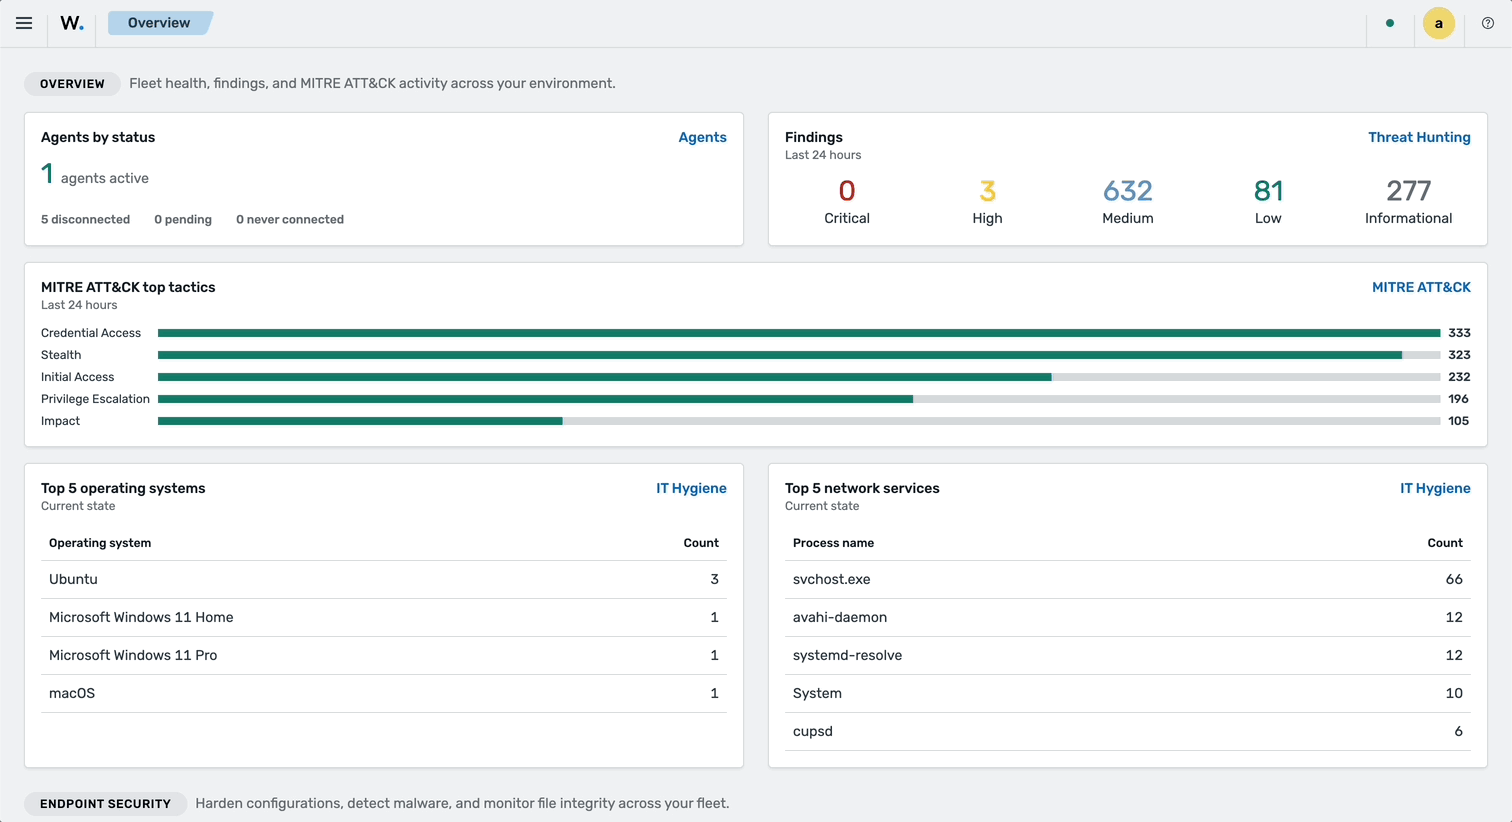This screenshot has width=1512, height=822.
Task: Select the cupsd row
Action: [1128, 732]
